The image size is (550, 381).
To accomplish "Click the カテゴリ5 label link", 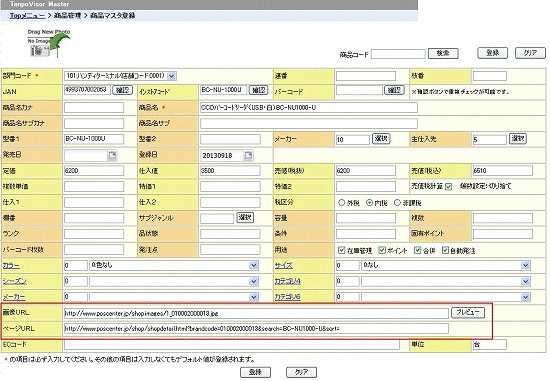I will coord(288,297).
